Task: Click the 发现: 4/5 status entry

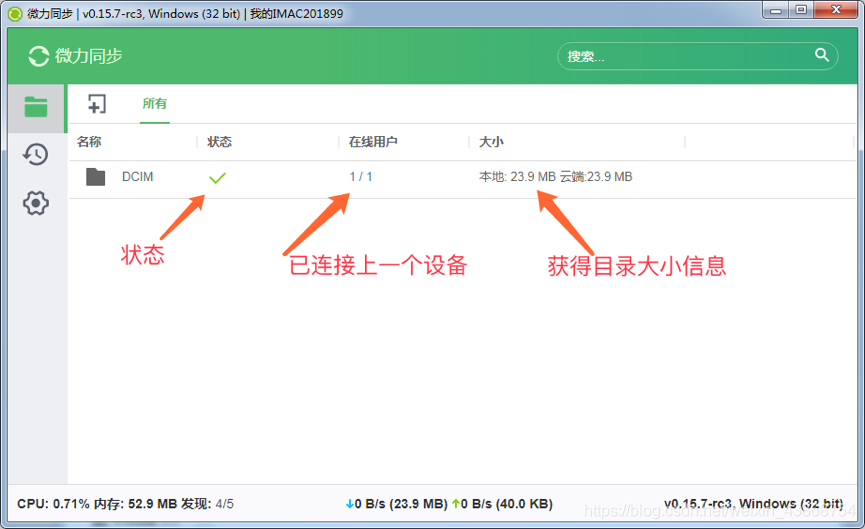Action: 207,504
